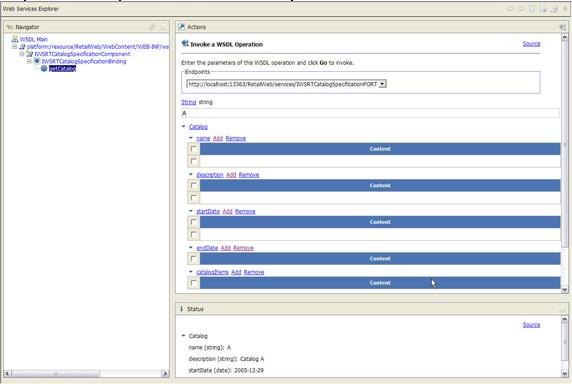This screenshot has height=384, width=572.
Task: Click the IWSRTCatalogSpecificationComponent service icon
Action: (x=30, y=54)
